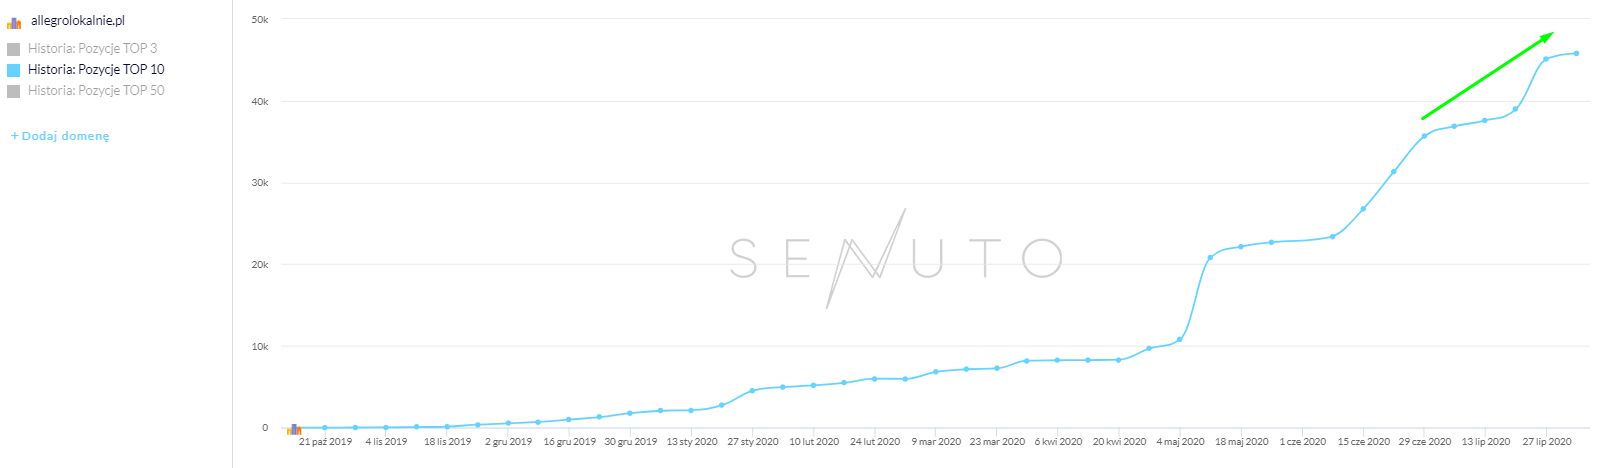Image resolution: width=1605 pixels, height=468 pixels.
Task: Hide the Historia: Pozycje TOP 10 series
Action: pos(96,69)
